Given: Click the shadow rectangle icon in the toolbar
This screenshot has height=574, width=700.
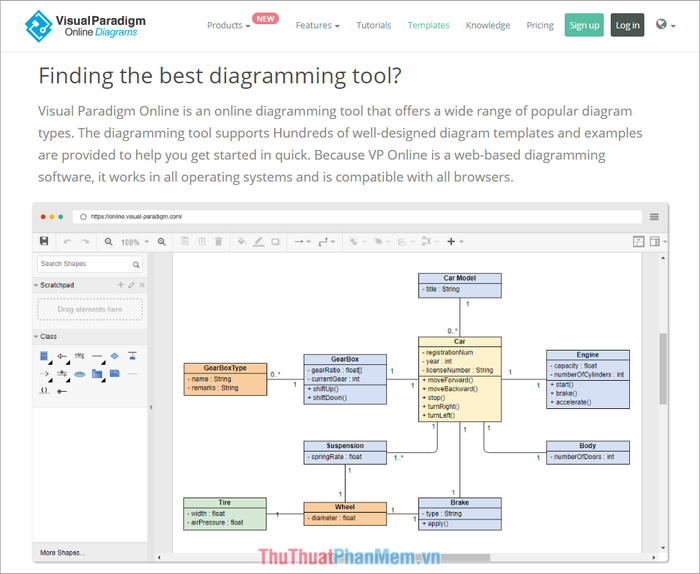Looking at the screenshot, I should click(x=275, y=241).
